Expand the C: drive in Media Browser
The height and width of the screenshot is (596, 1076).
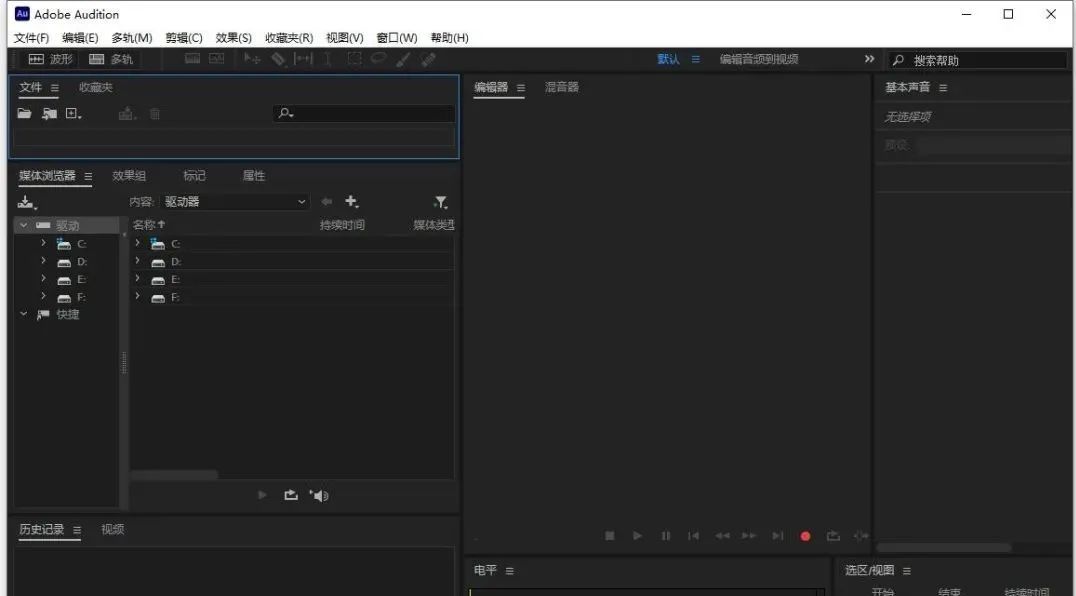click(43, 243)
